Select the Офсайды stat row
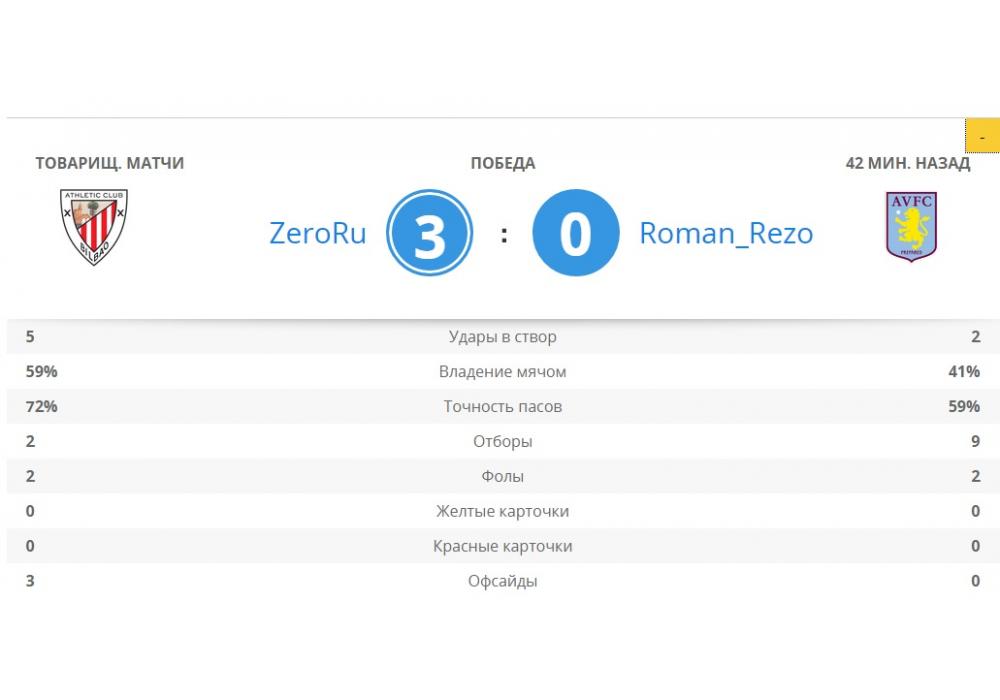1000x700 pixels. click(x=502, y=581)
